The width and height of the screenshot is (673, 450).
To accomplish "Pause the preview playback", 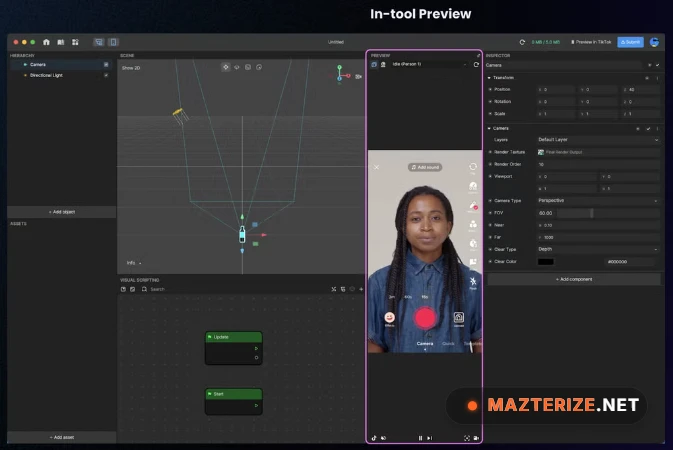I will point(421,437).
